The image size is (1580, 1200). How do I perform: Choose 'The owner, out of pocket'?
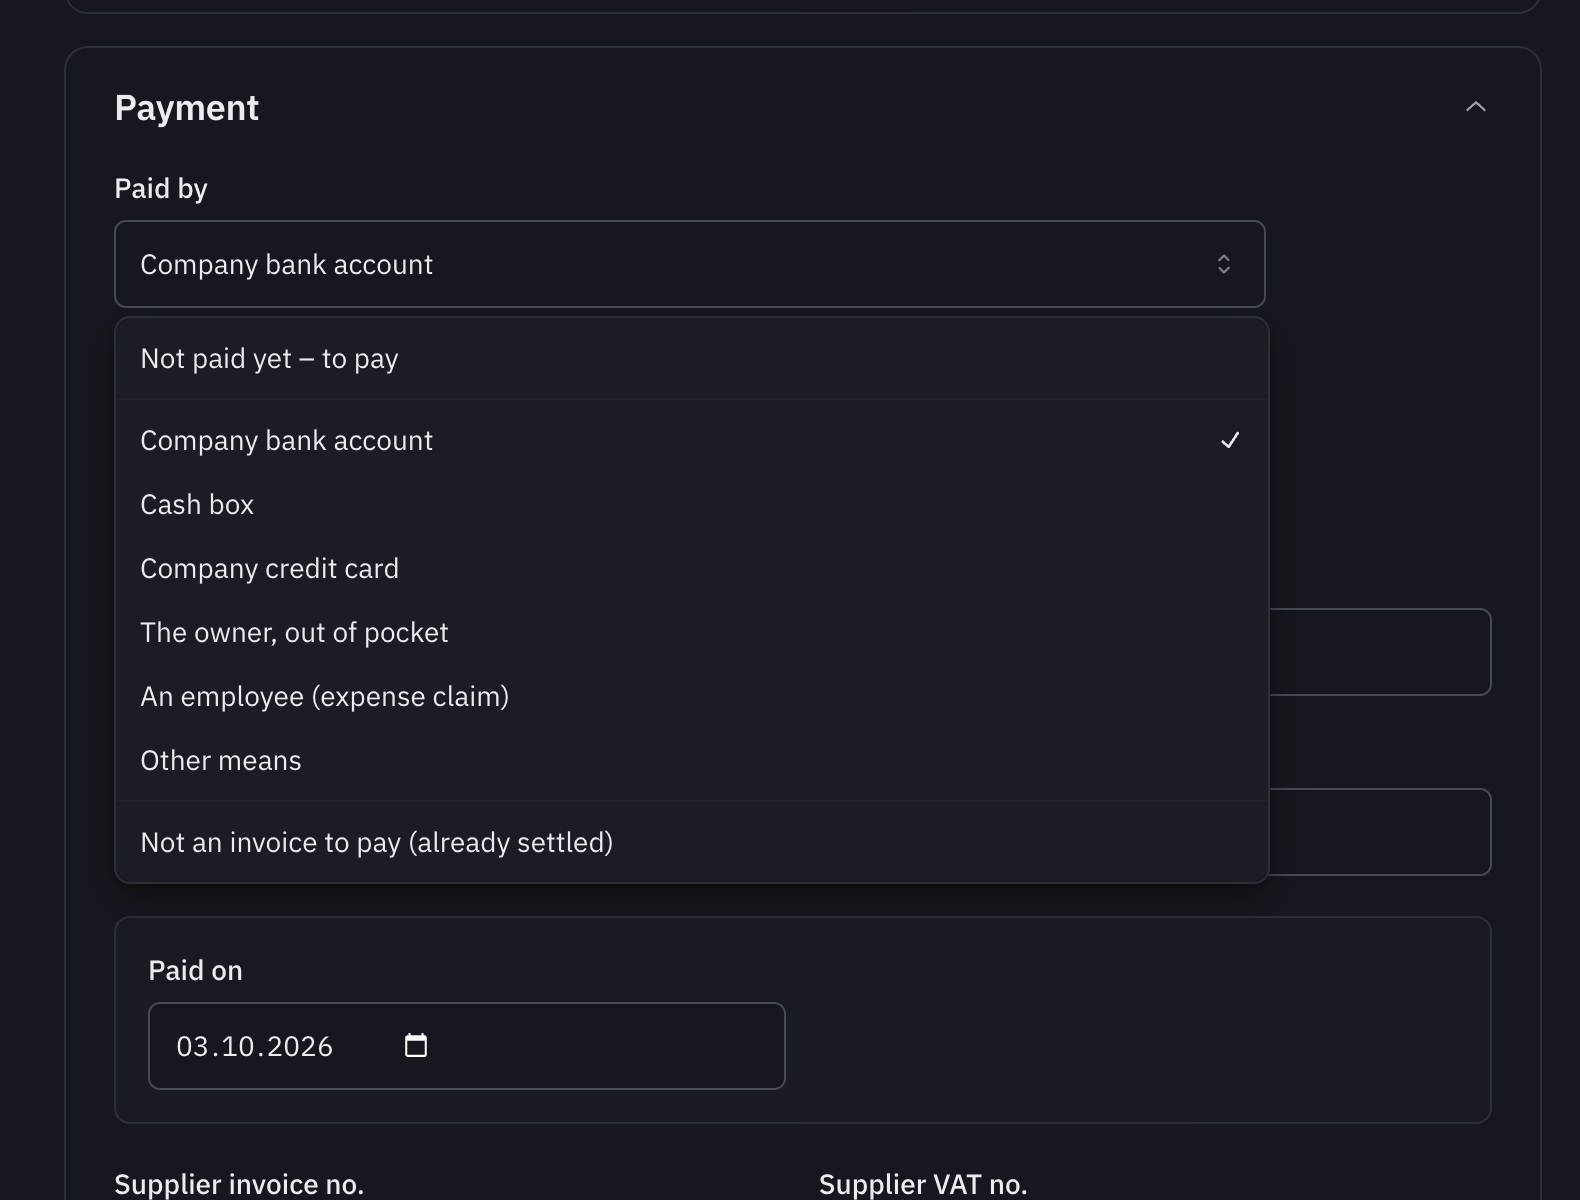[x=692, y=633]
